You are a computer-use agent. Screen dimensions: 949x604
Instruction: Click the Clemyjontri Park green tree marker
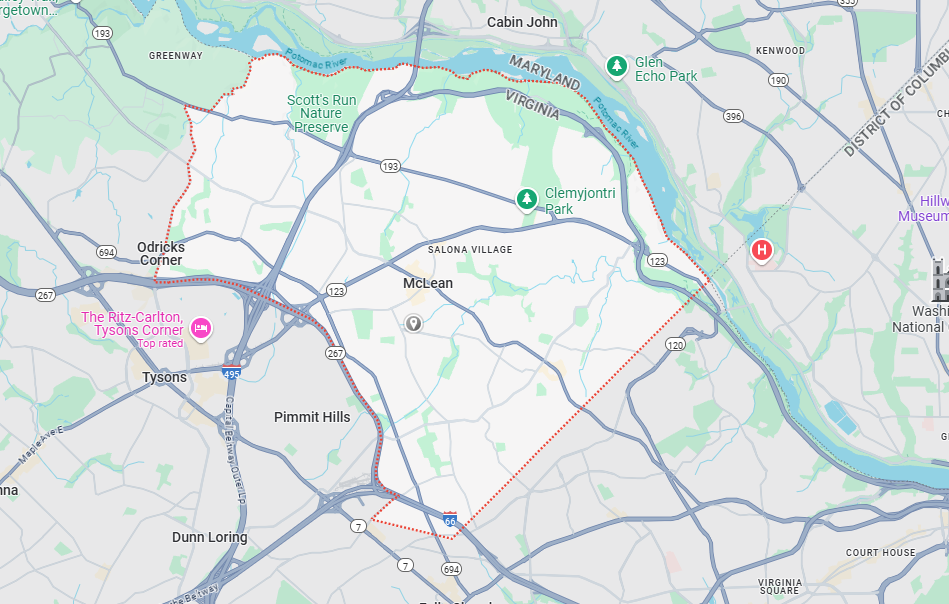[x=527, y=199]
